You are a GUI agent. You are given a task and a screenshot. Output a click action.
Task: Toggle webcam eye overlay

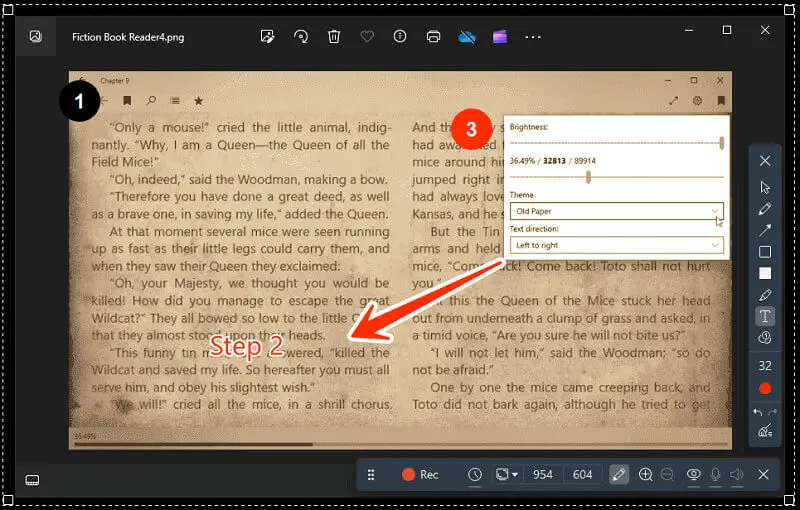pyautogui.click(x=693, y=475)
